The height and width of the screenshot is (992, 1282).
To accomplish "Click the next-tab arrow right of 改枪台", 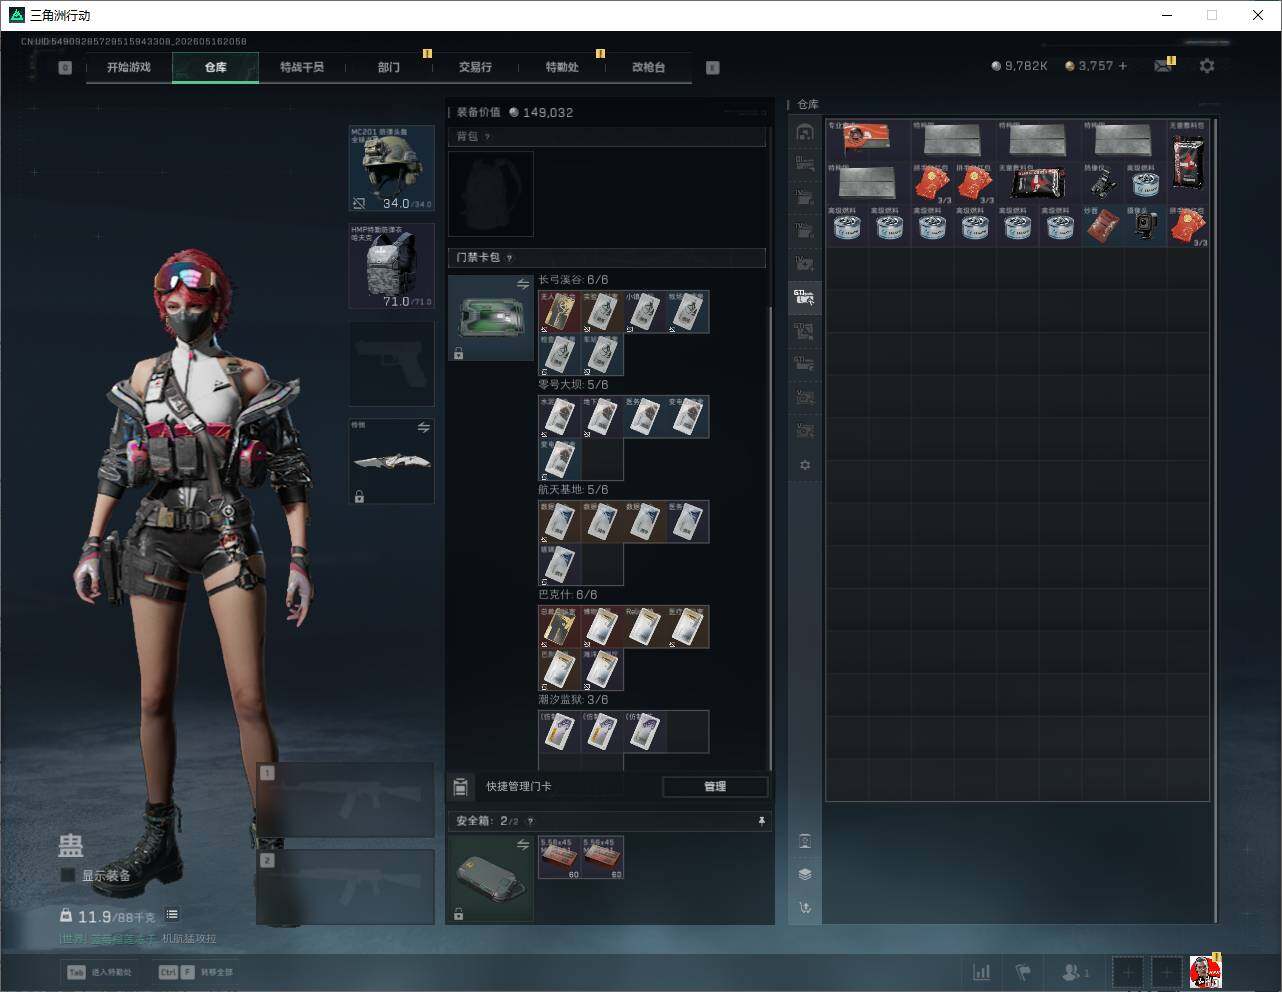I will (713, 68).
